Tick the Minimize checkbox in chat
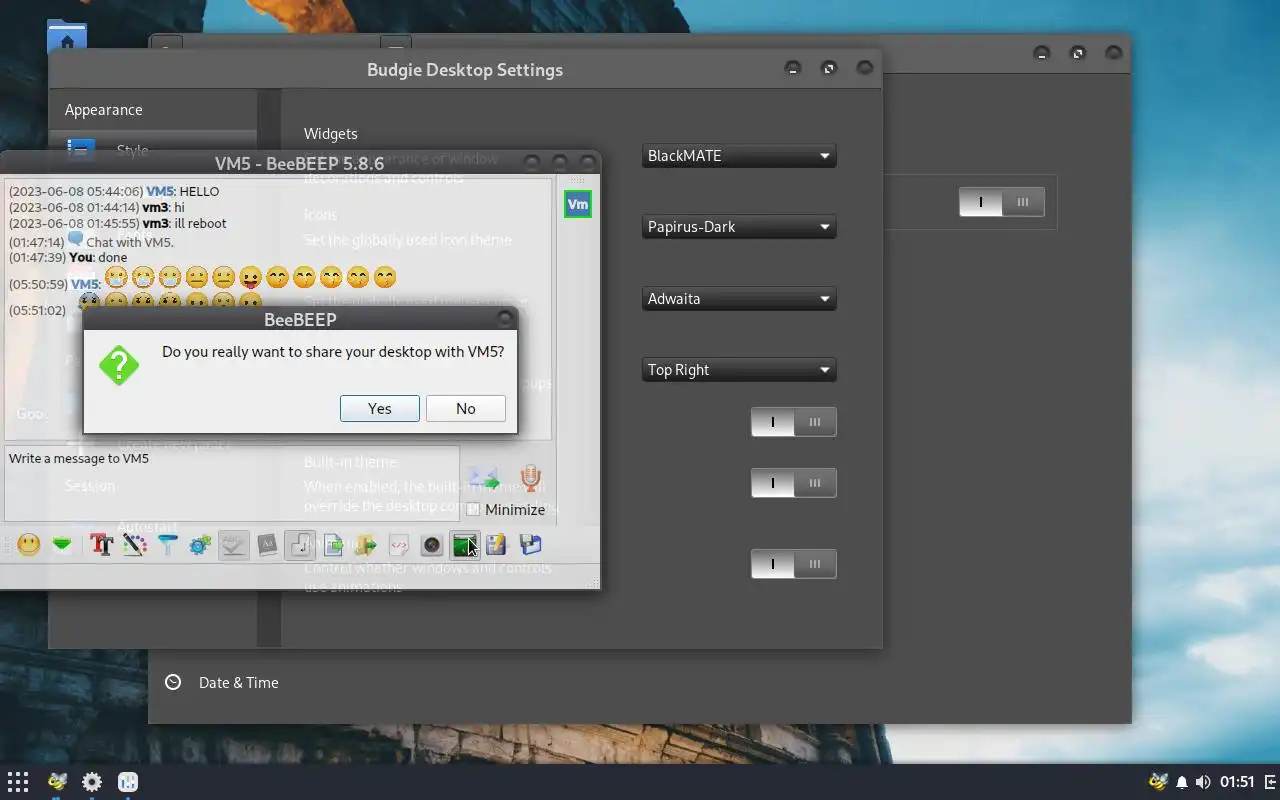1280x800 pixels. coord(474,510)
